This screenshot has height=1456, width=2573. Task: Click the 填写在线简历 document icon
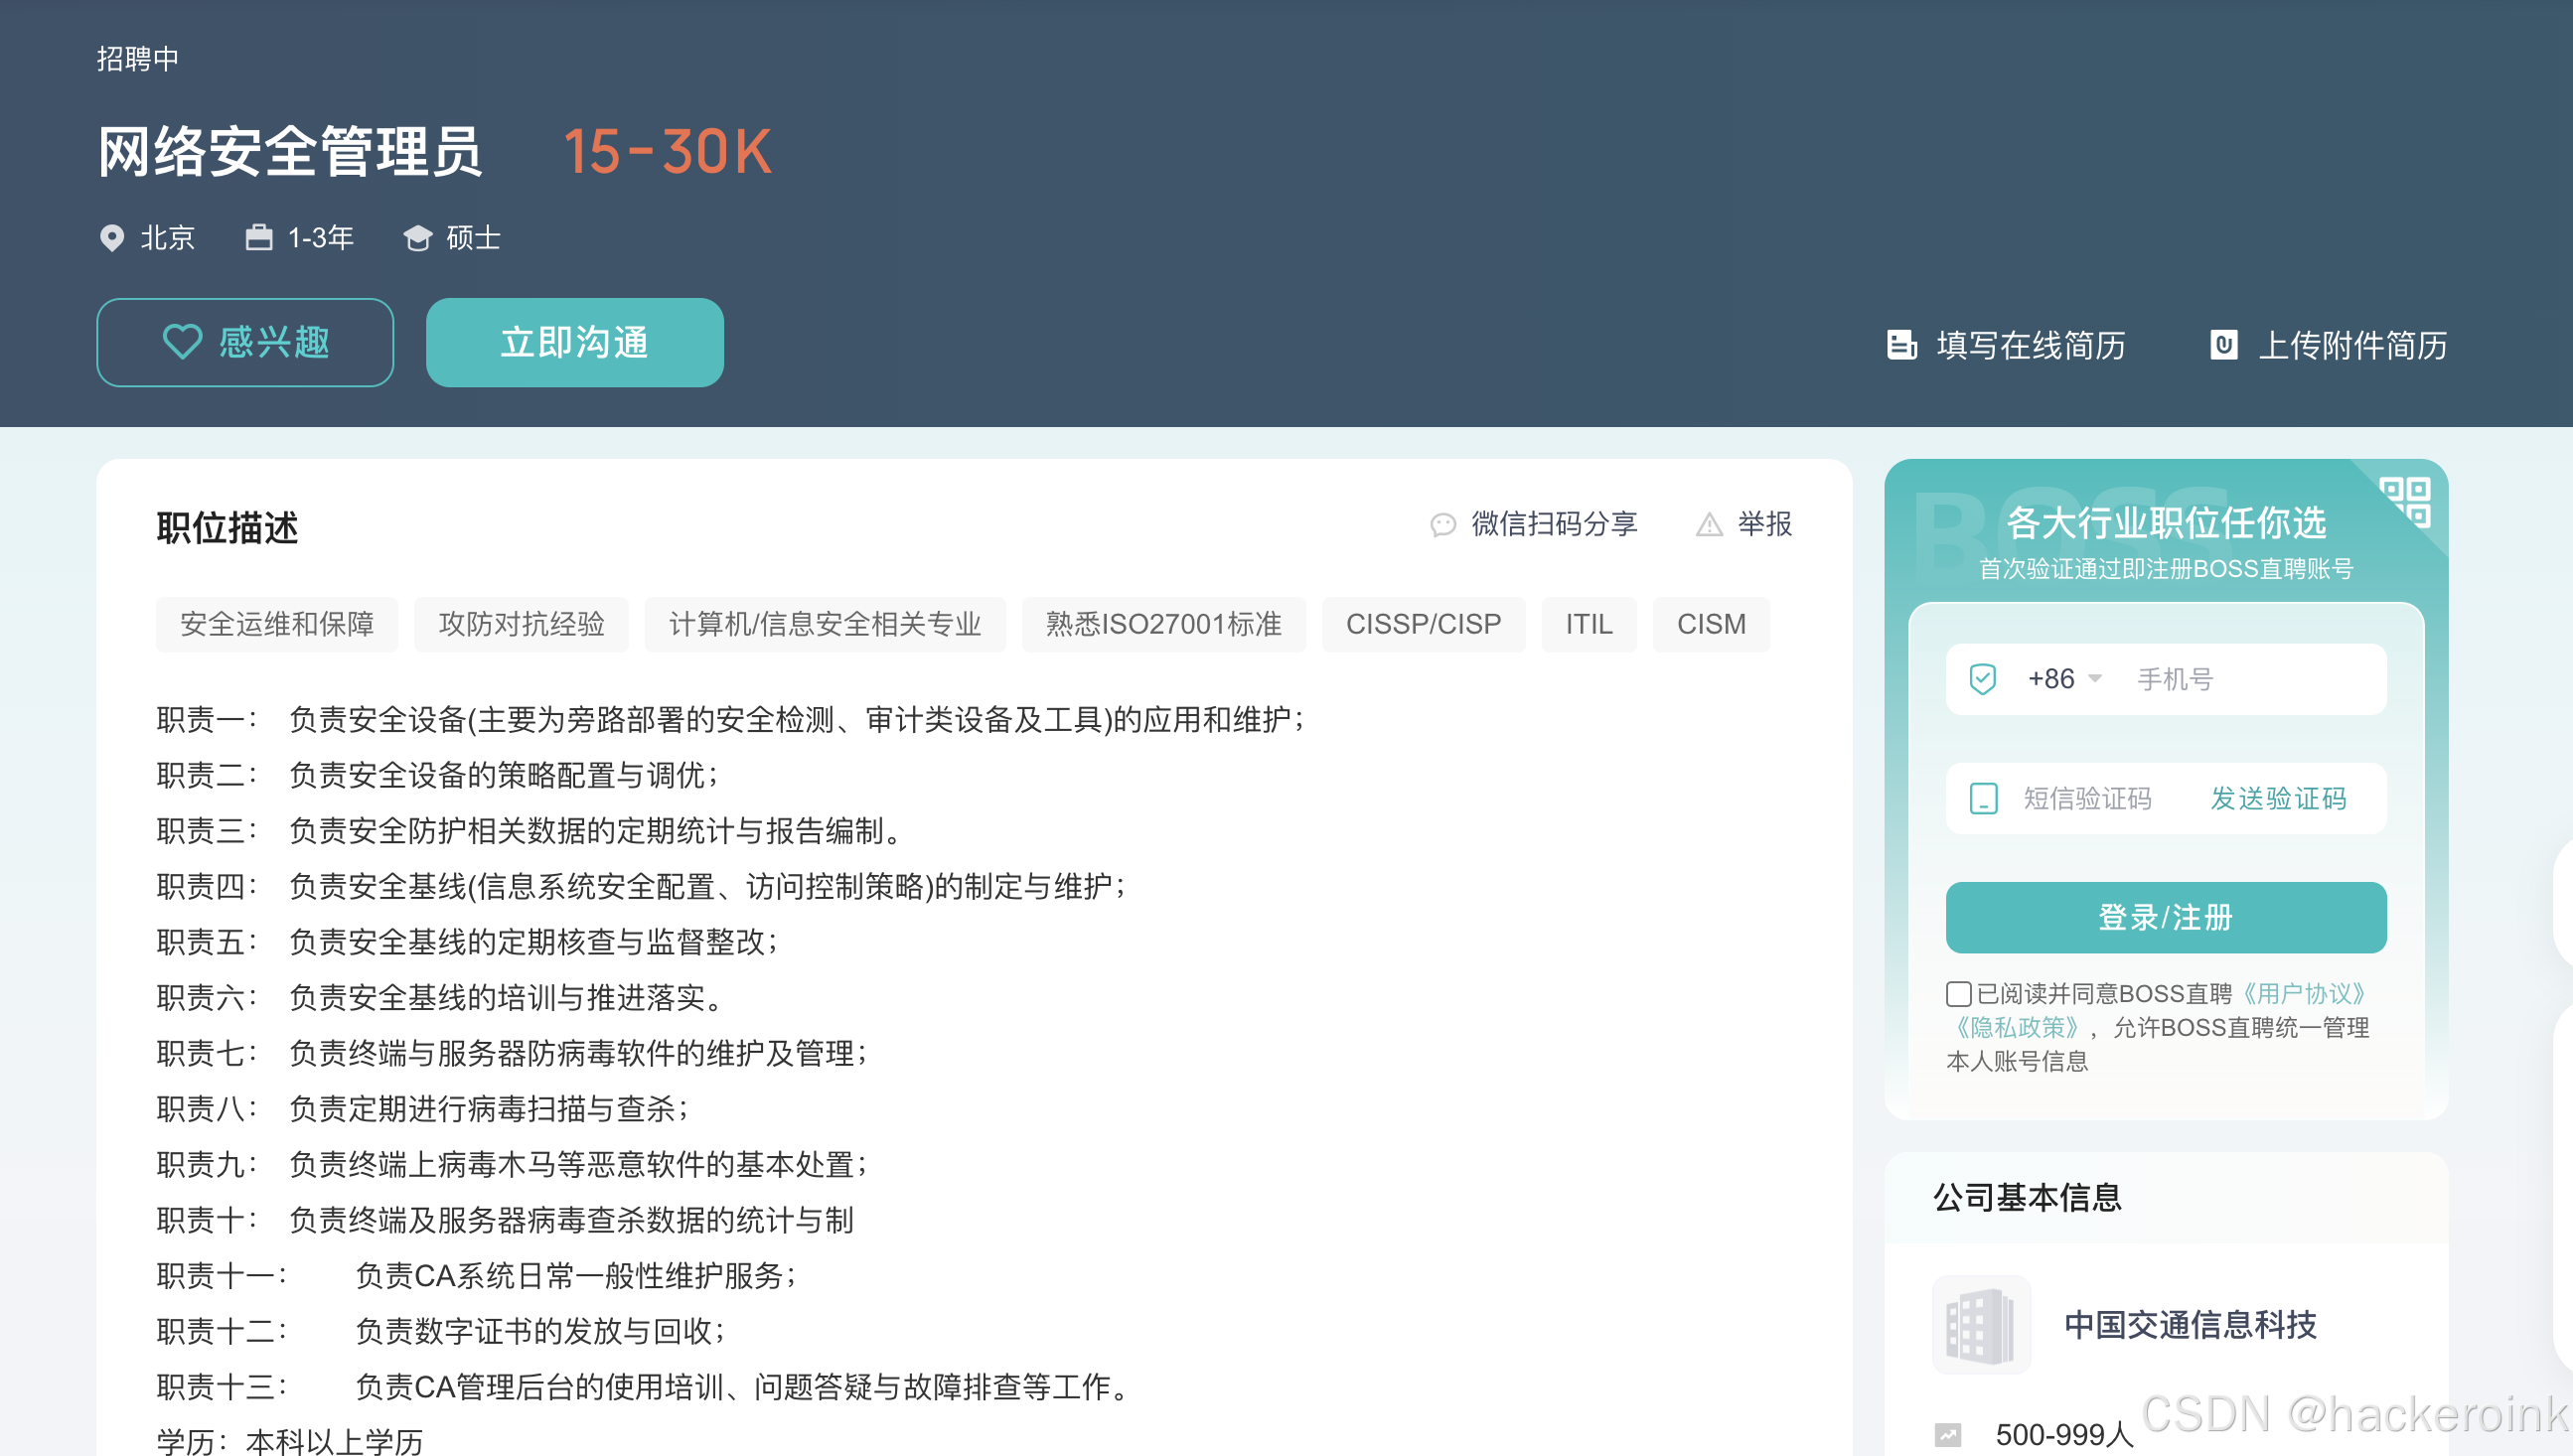(x=1902, y=344)
